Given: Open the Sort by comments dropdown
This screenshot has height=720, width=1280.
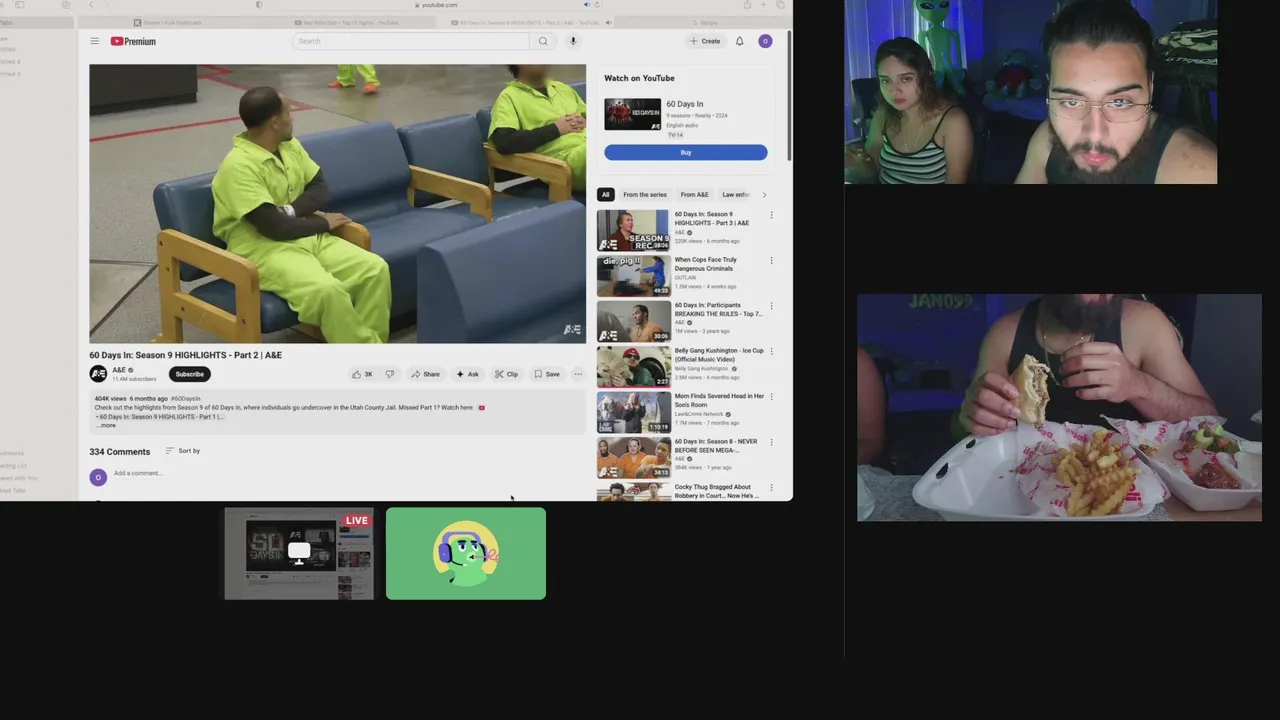Looking at the screenshot, I should [x=183, y=451].
